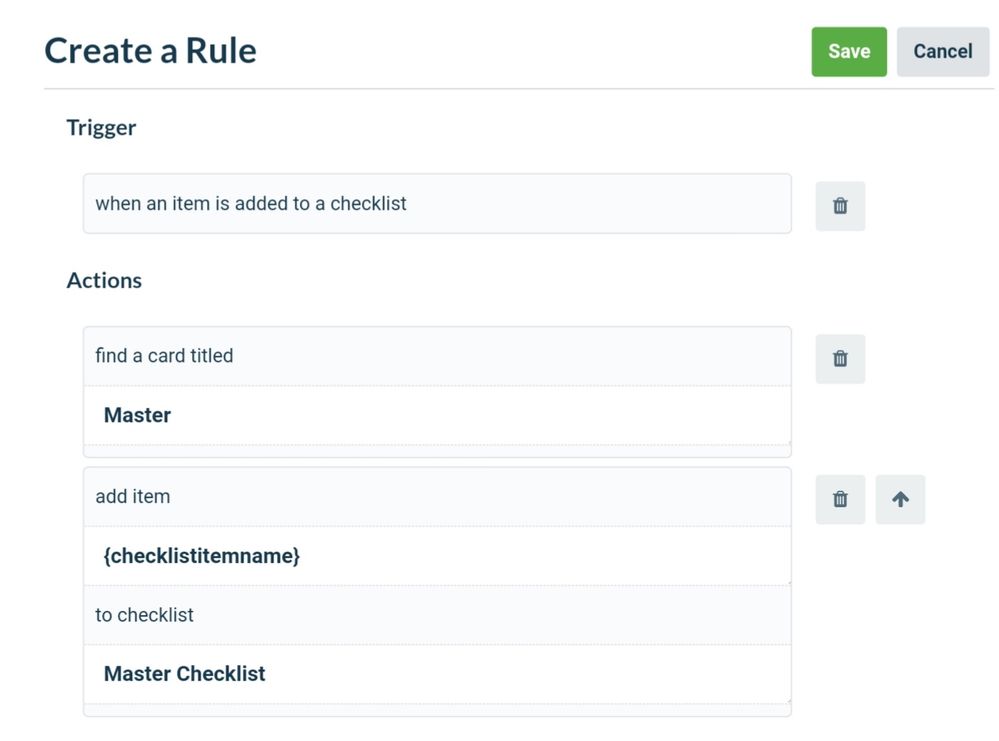Click the add item action label
The width and height of the screenshot is (999, 741).
pos(133,496)
